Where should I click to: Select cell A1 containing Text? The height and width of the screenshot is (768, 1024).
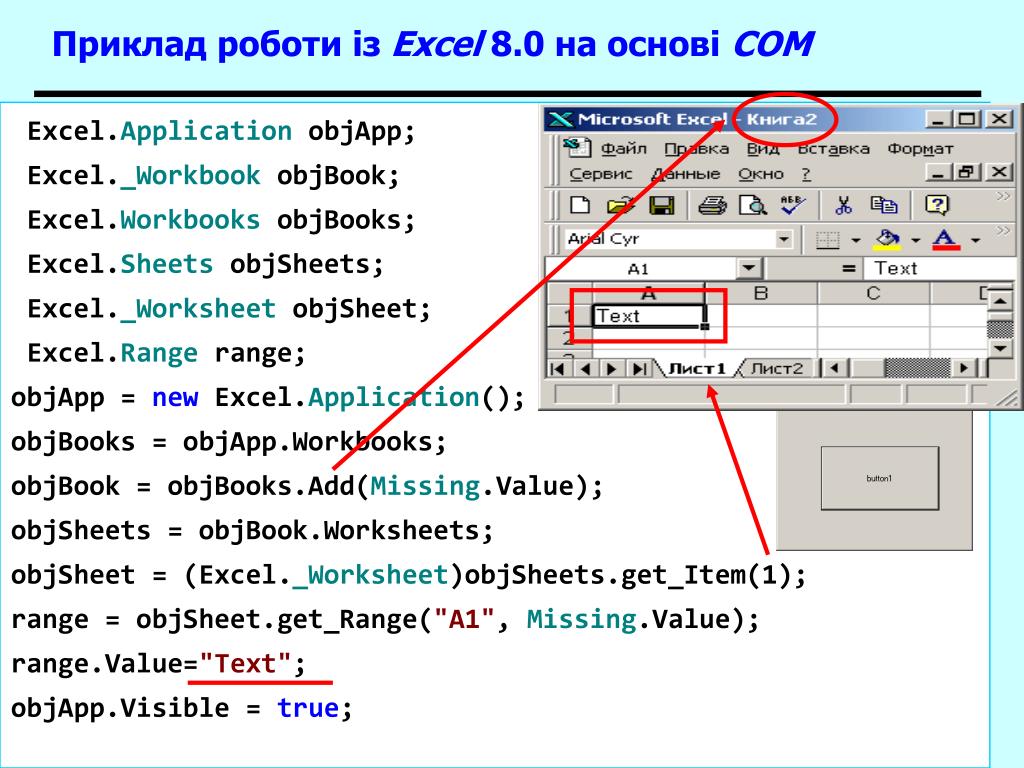click(649, 316)
